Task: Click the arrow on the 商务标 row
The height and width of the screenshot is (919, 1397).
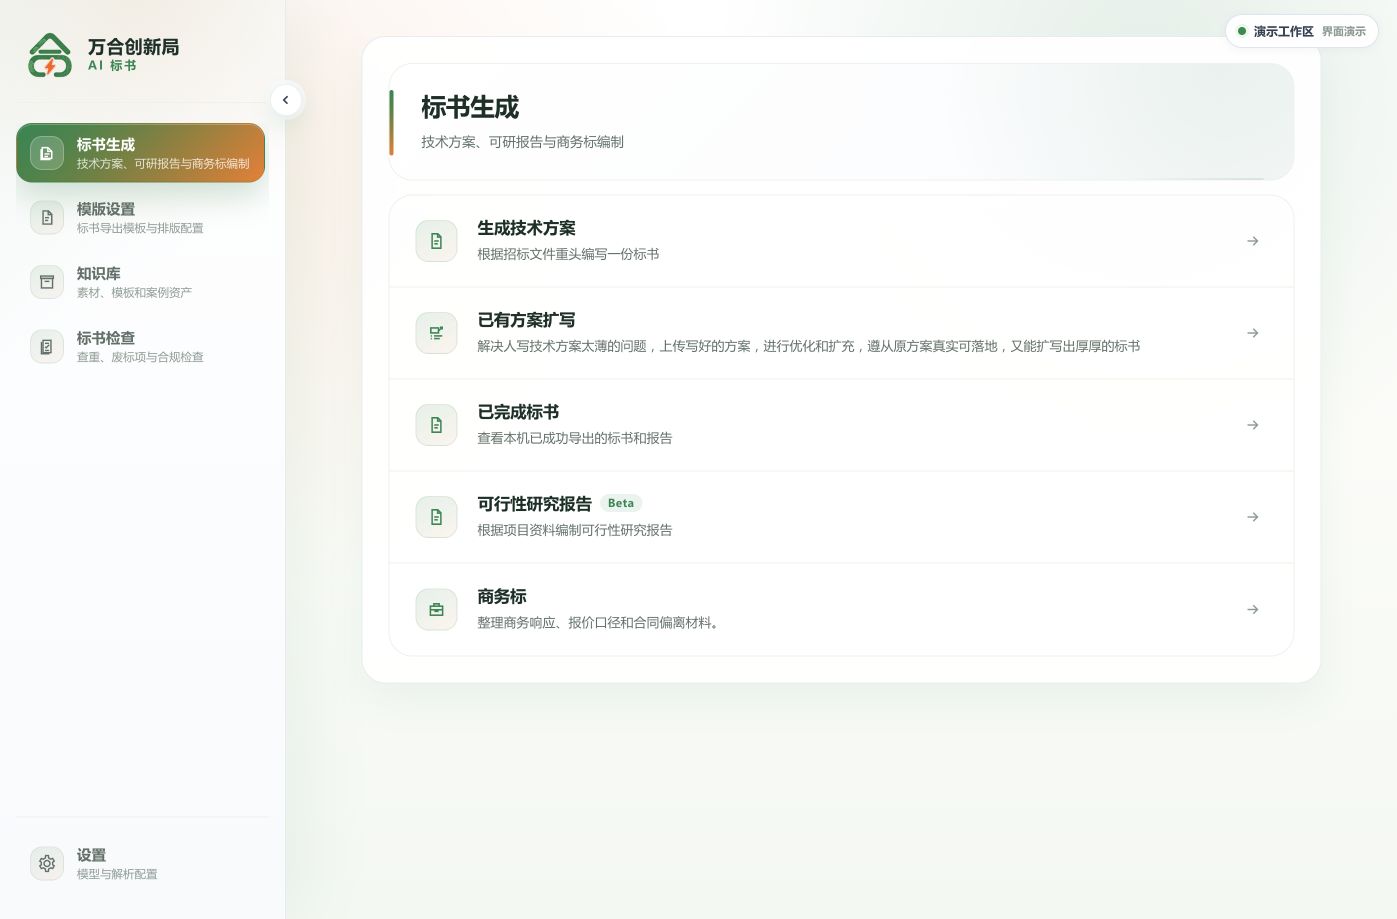Action: click(1253, 609)
